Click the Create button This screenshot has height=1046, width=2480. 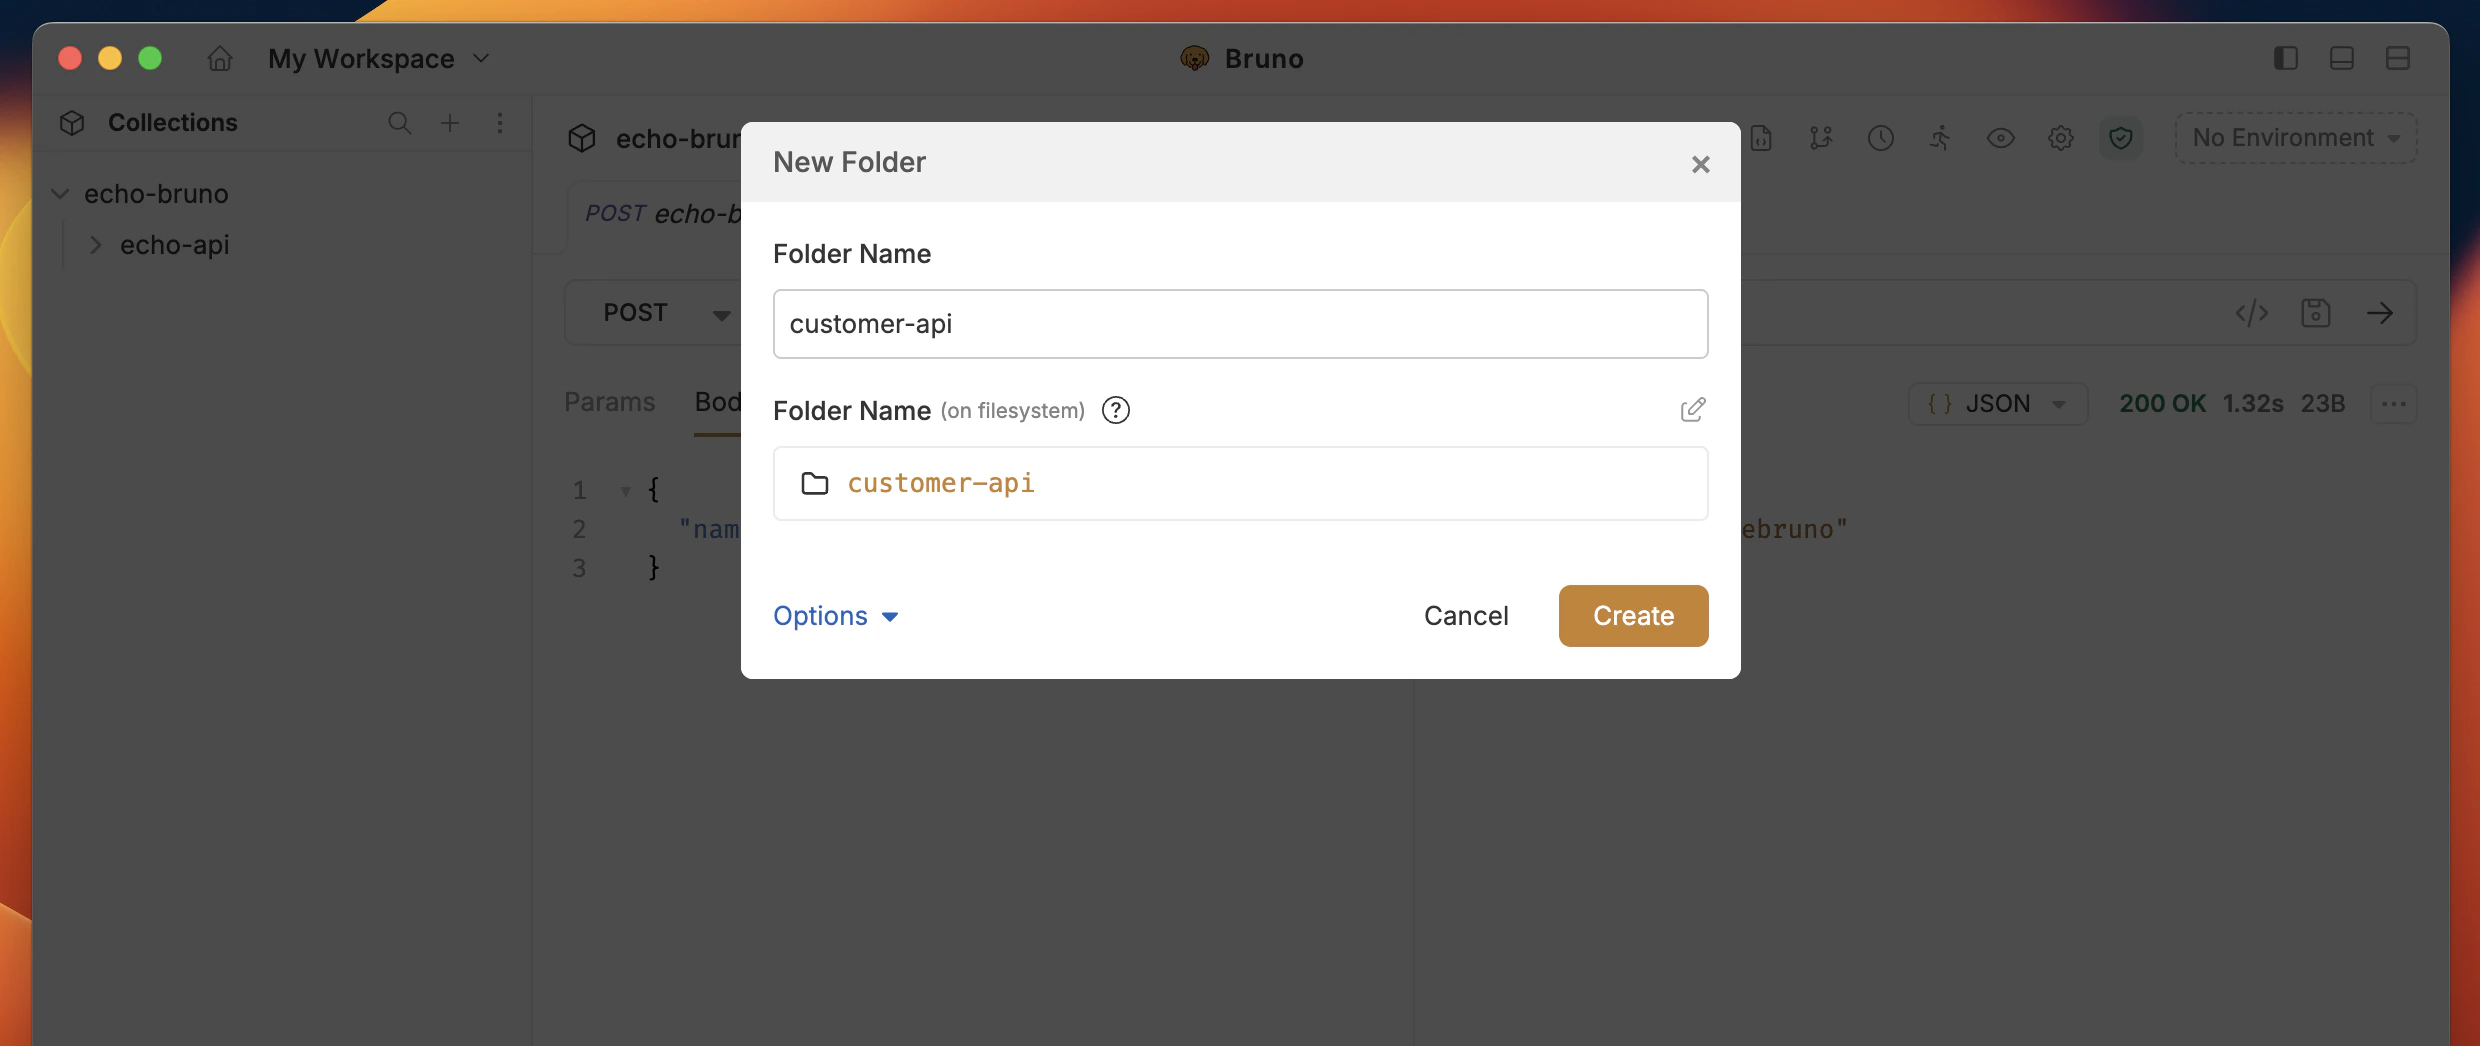(1632, 616)
